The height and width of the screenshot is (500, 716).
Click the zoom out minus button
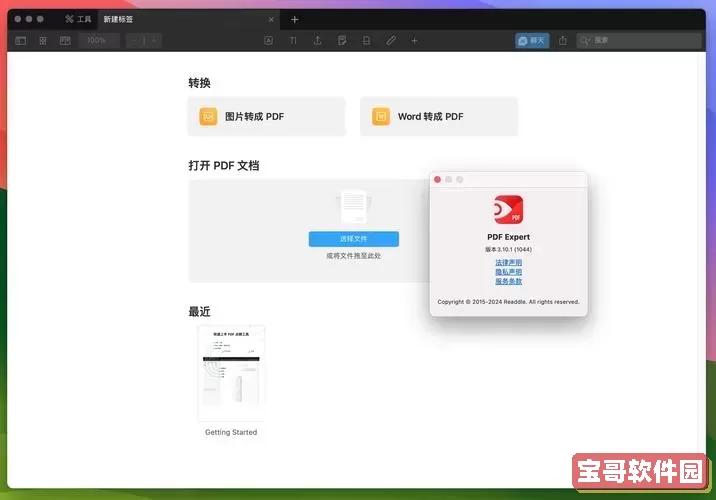point(134,41)
